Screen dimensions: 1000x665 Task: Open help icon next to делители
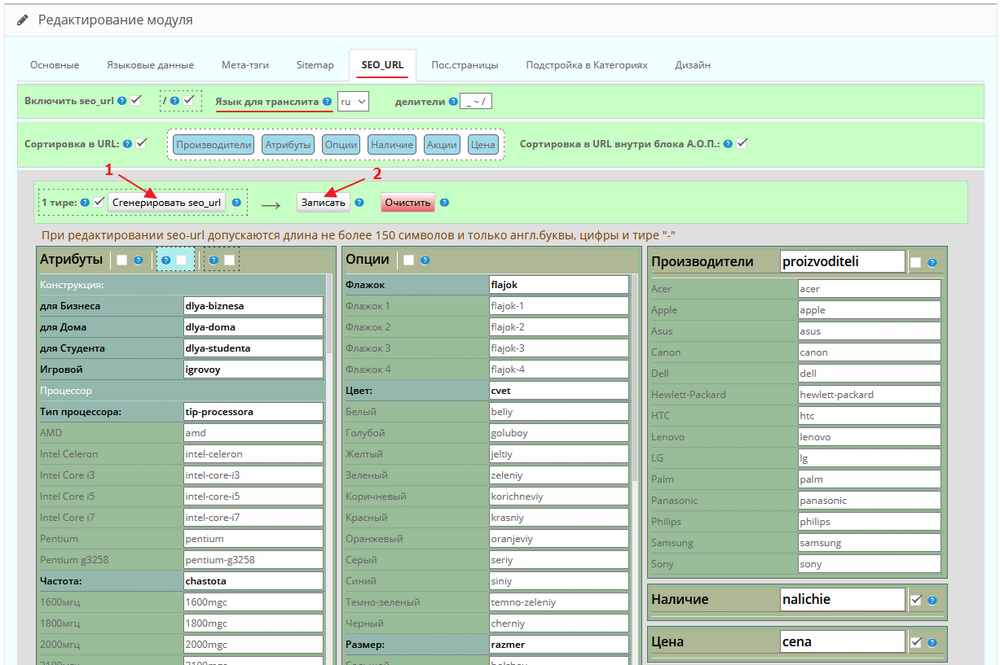[x=453, y=101]
